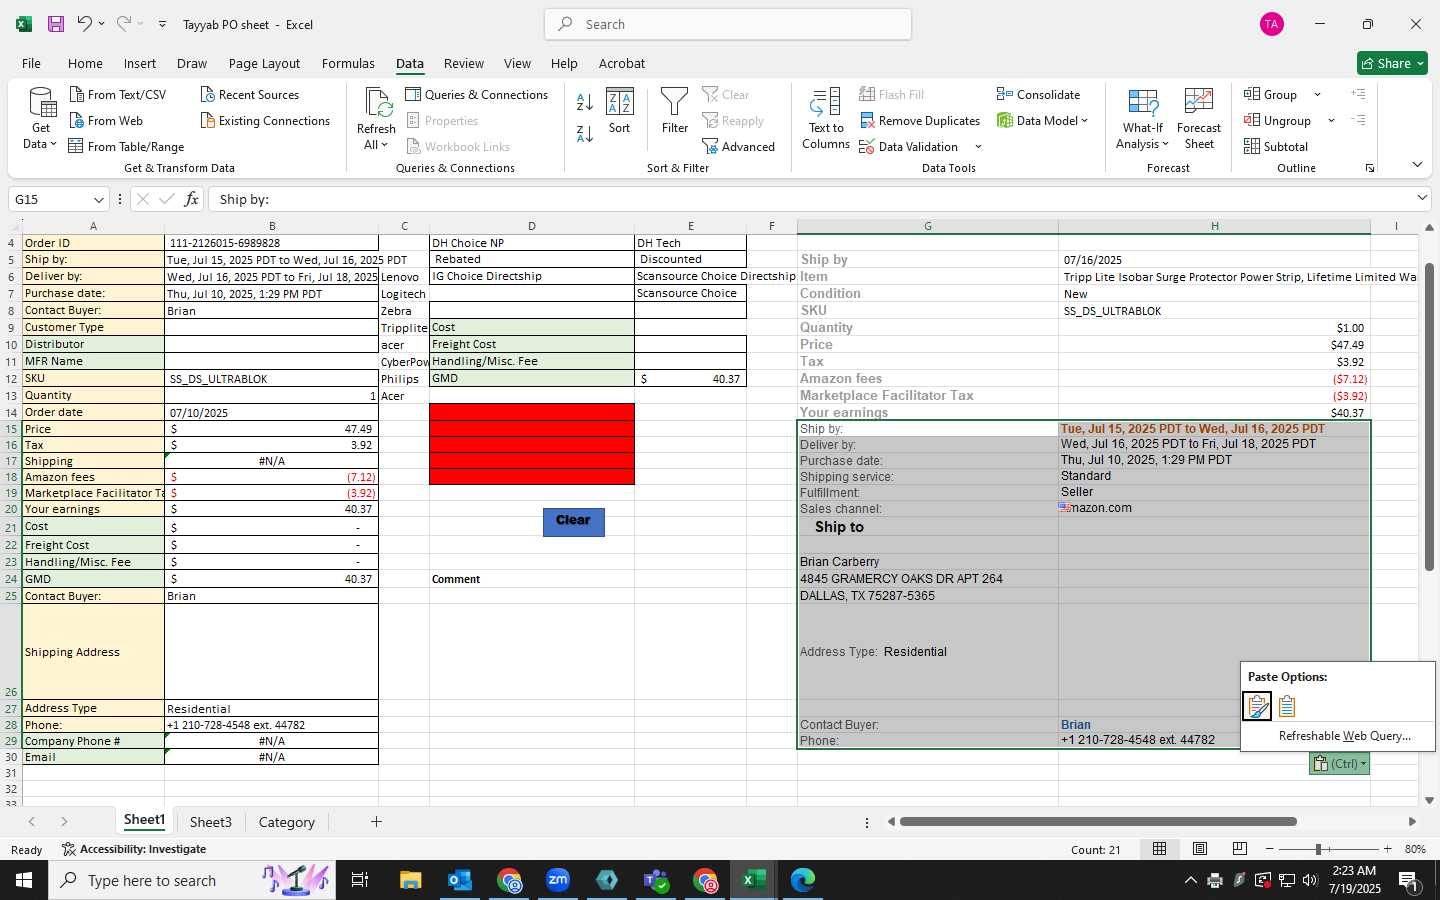Choose the second Paste Options clipboard icon
The height and width of the screenshot is (900, 1440).
pos(1287,706)
